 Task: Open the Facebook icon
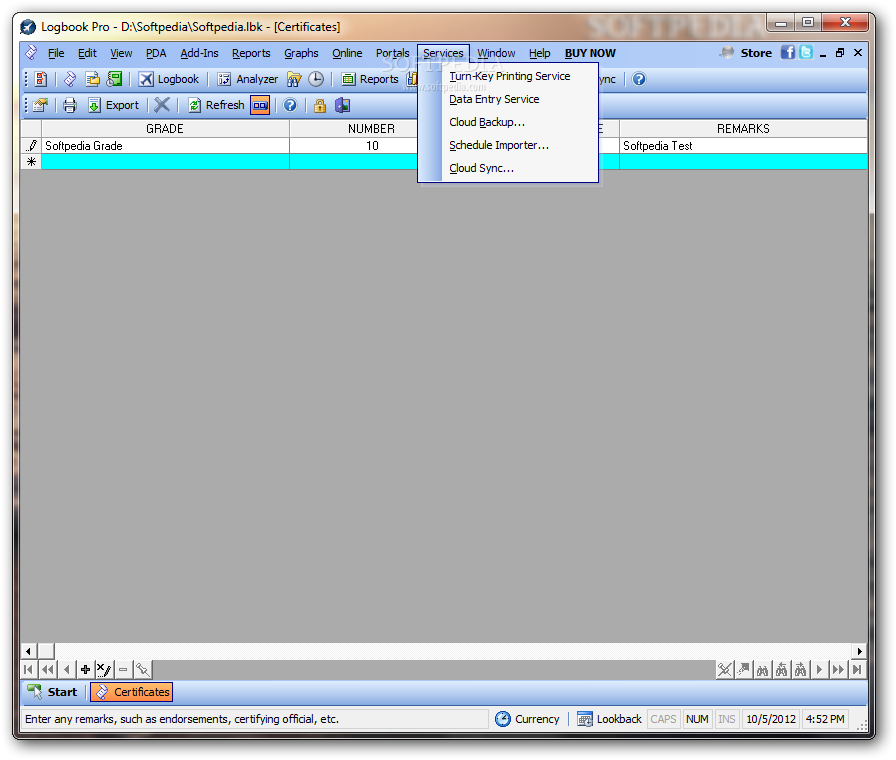point(787,53)
